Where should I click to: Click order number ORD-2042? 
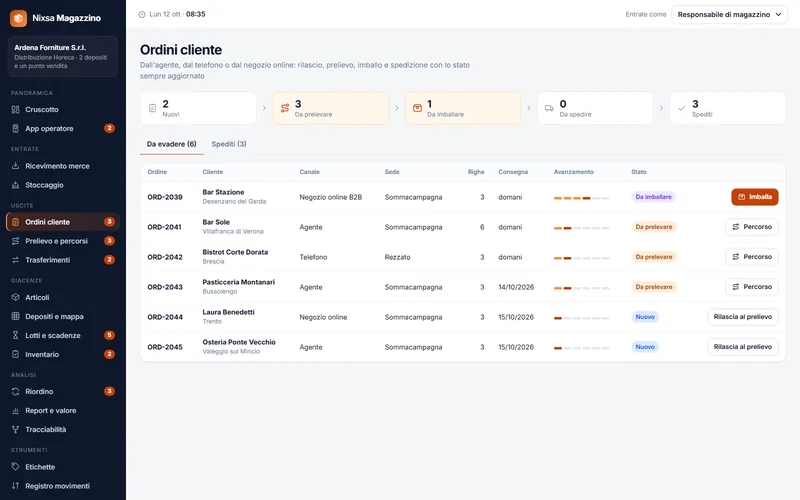[x=165, y=257]
